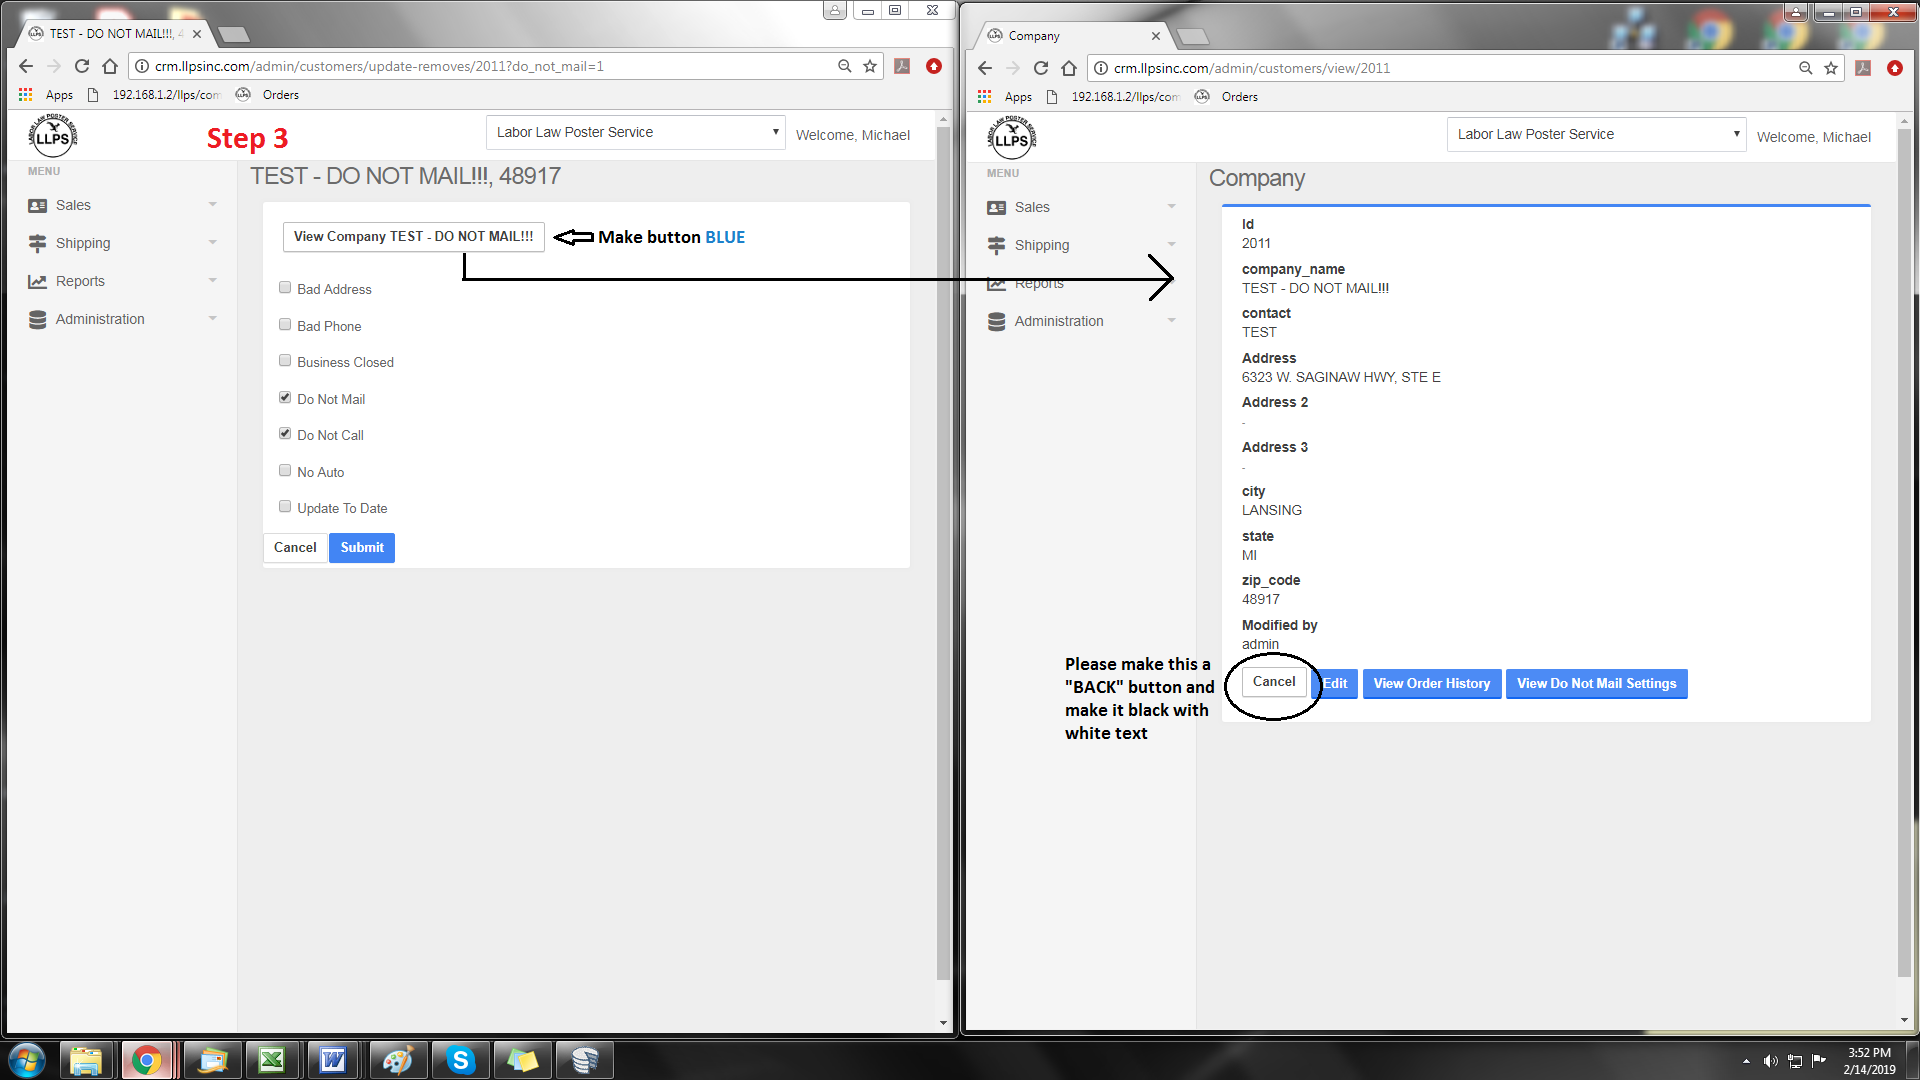
Task: Uncheck the Do Not Mail checkbox
Action: pyautogui.click(x=285, y=397)
